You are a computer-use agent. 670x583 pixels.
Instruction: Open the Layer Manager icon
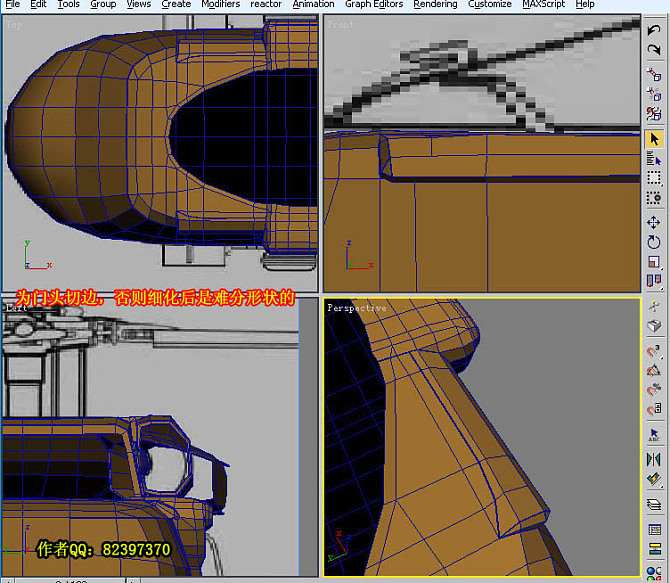[x=653, y=504]
